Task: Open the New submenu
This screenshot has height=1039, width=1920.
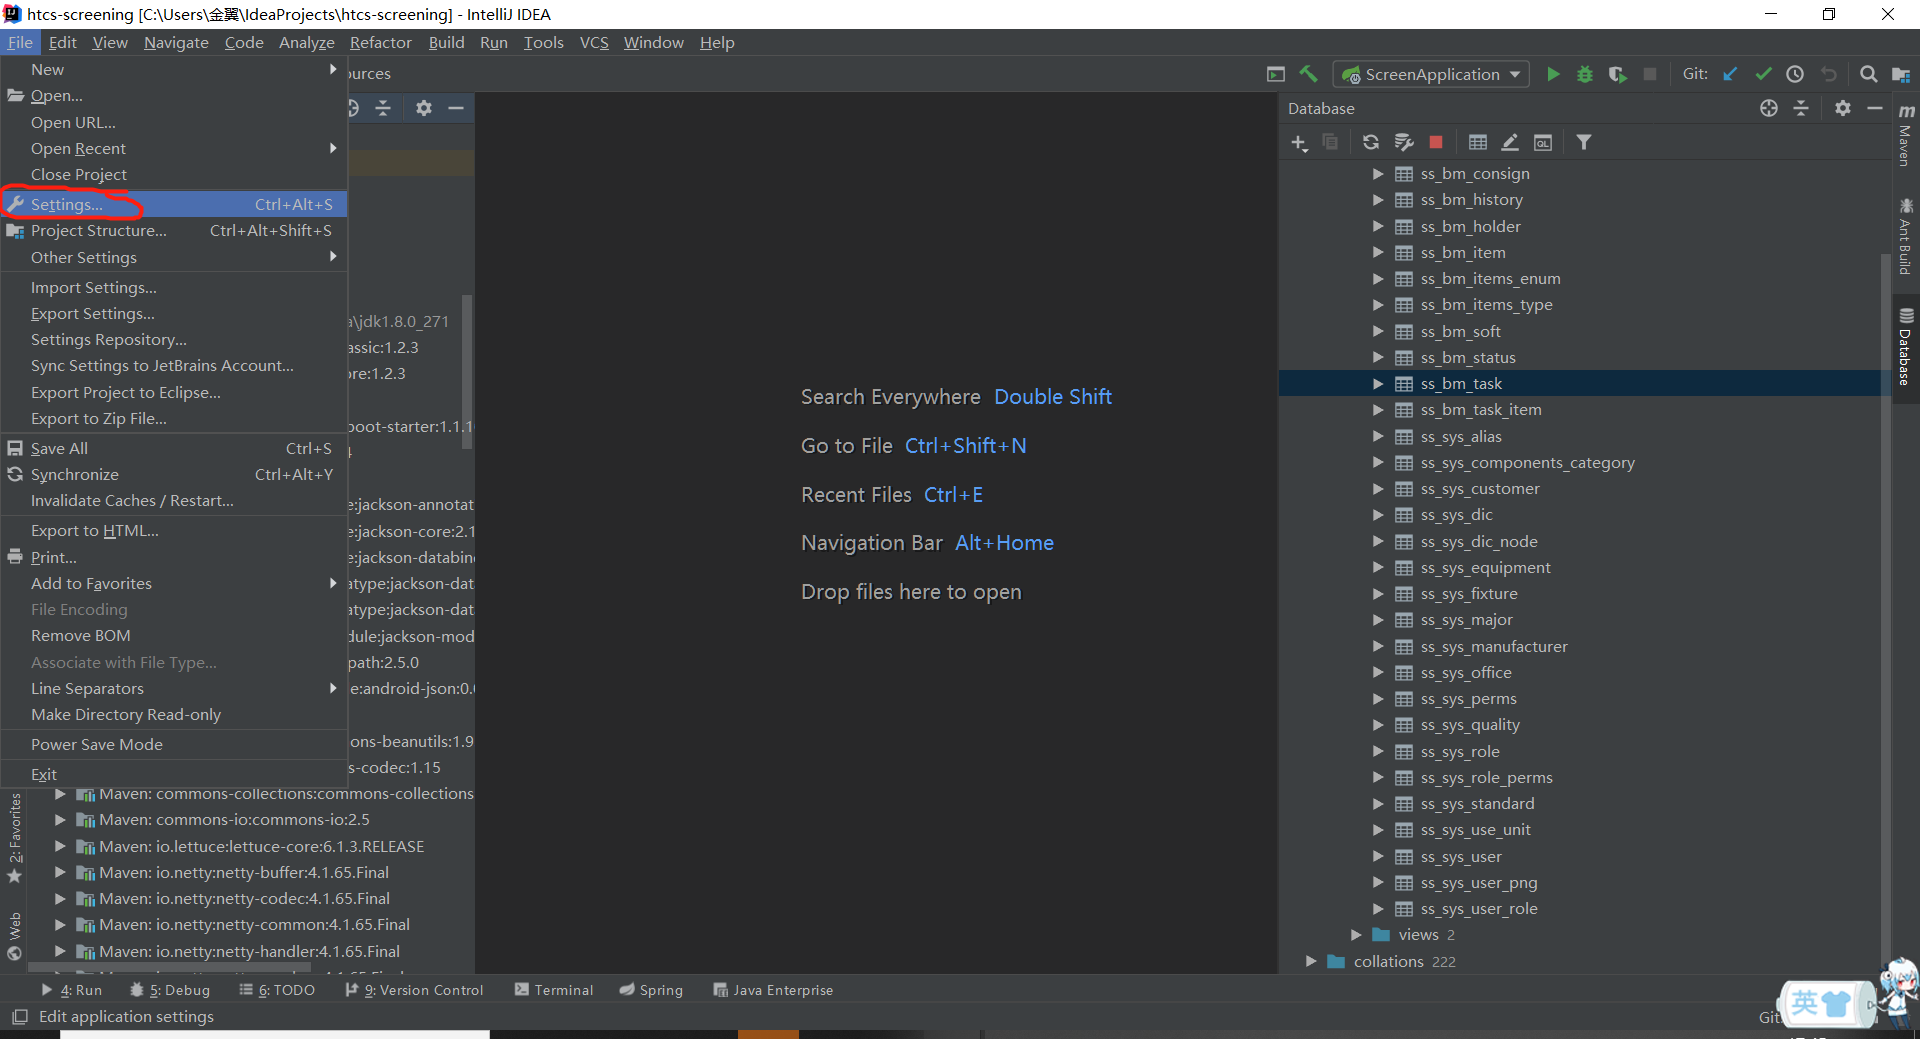Action: click(174, 70)
